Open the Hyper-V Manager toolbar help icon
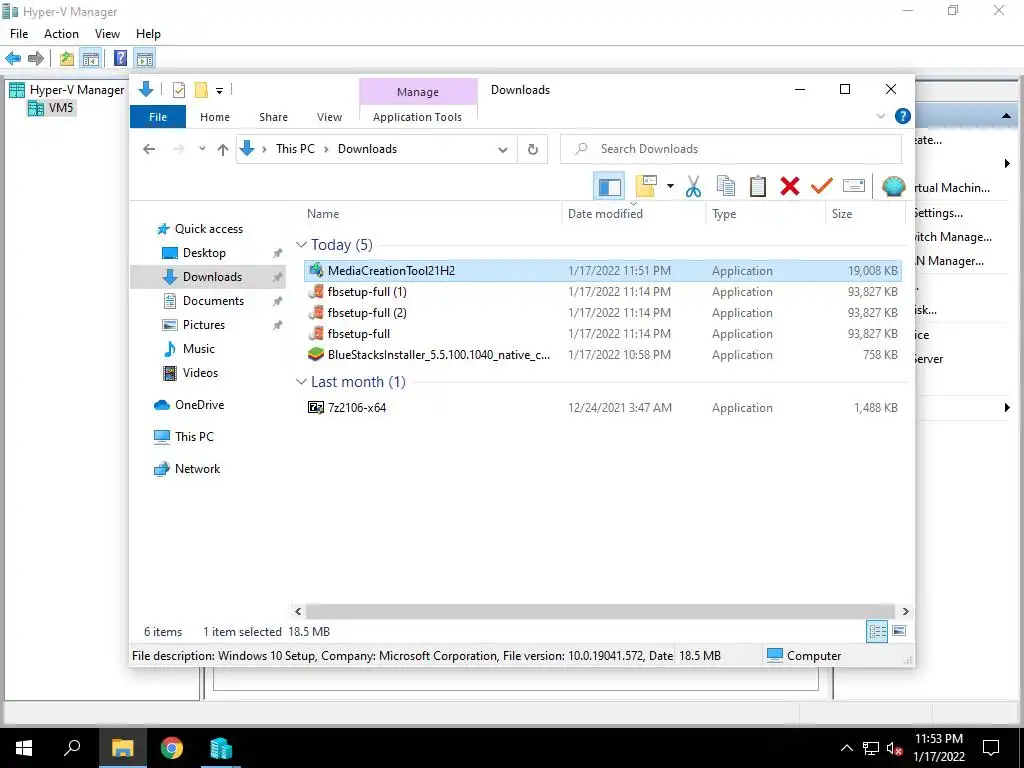Screen dimensions: 1024x768 [x=120, y=58]
